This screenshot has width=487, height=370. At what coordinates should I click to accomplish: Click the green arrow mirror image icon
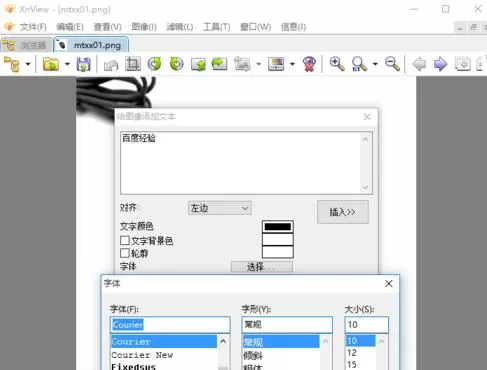(219, 64)
